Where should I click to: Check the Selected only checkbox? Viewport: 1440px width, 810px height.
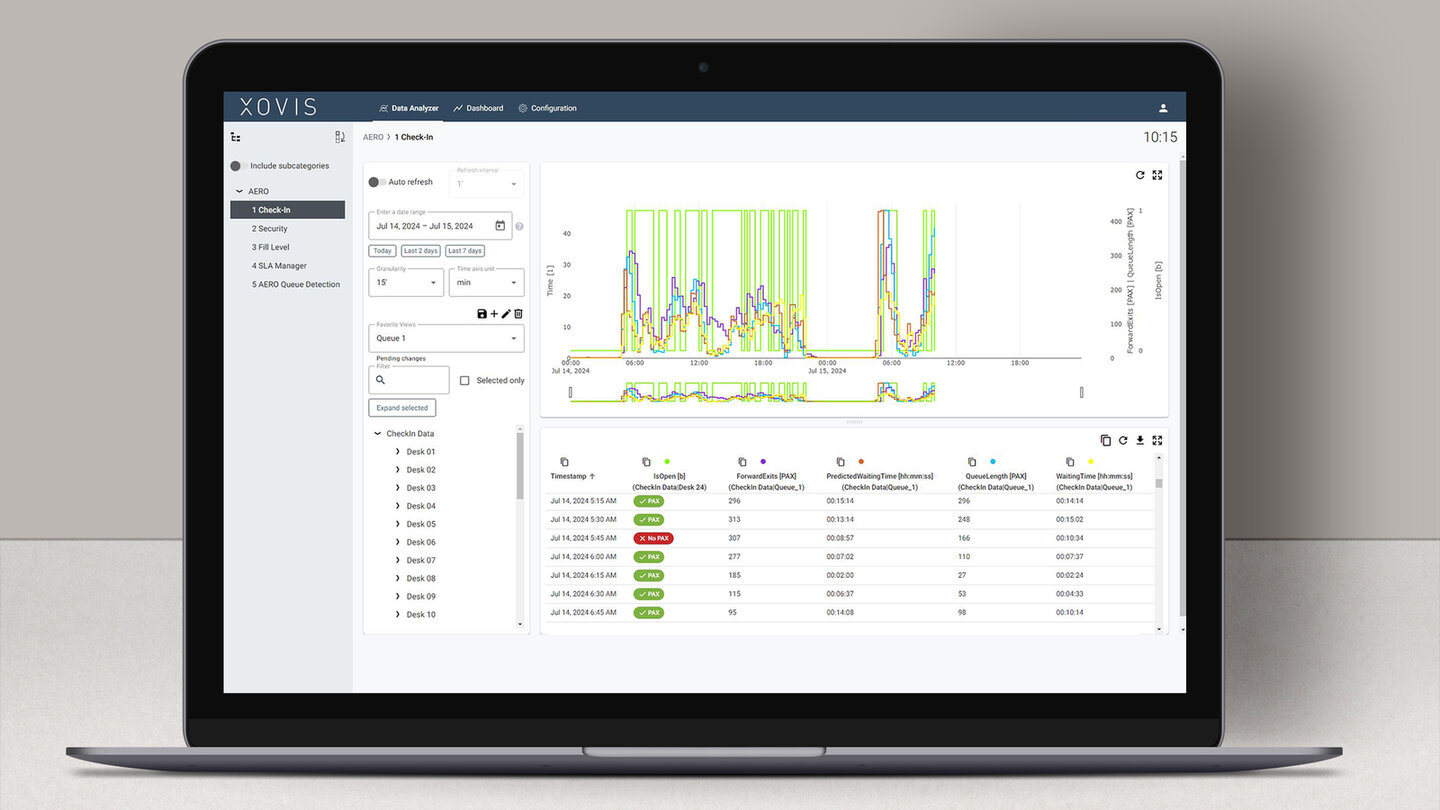point(464,380)
